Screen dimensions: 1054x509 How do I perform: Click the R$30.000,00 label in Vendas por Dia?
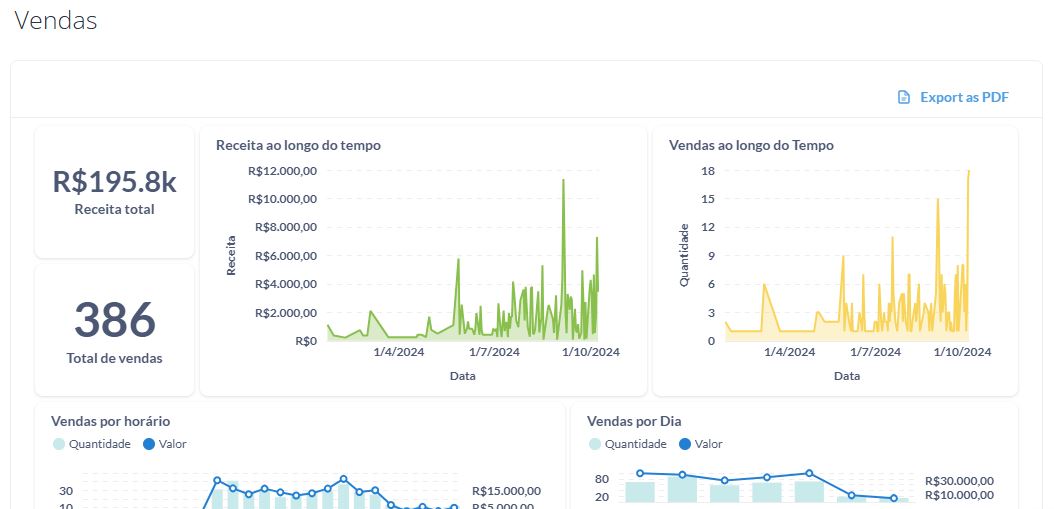tap(959, 481)
